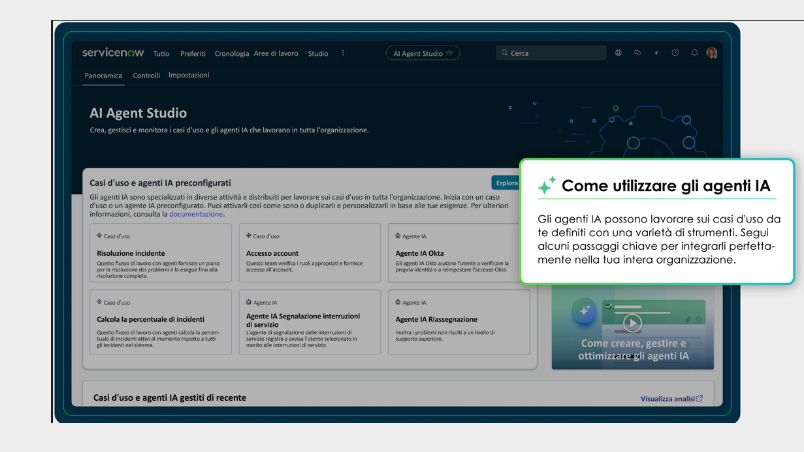Open the three-dot more menu
Image resolution: width=804 pixels, height=452 pixels.
[343, 53]
